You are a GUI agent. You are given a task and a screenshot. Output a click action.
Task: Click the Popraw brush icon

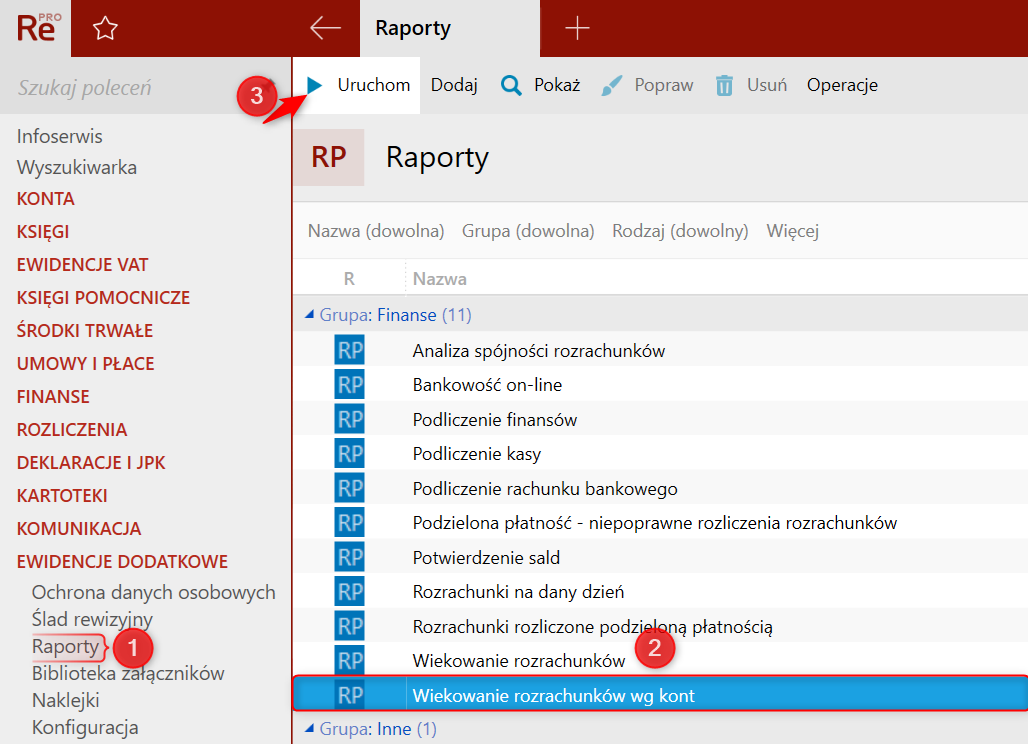[x=611, y=85]
